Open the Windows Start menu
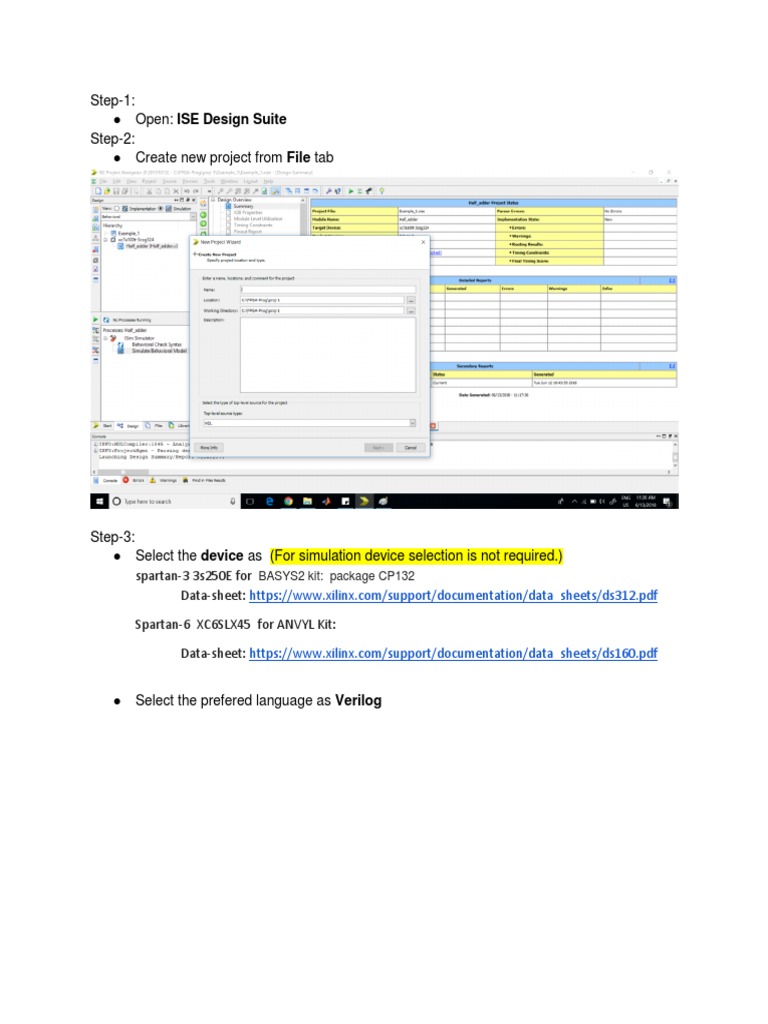768x1024 pixels. 100,502
